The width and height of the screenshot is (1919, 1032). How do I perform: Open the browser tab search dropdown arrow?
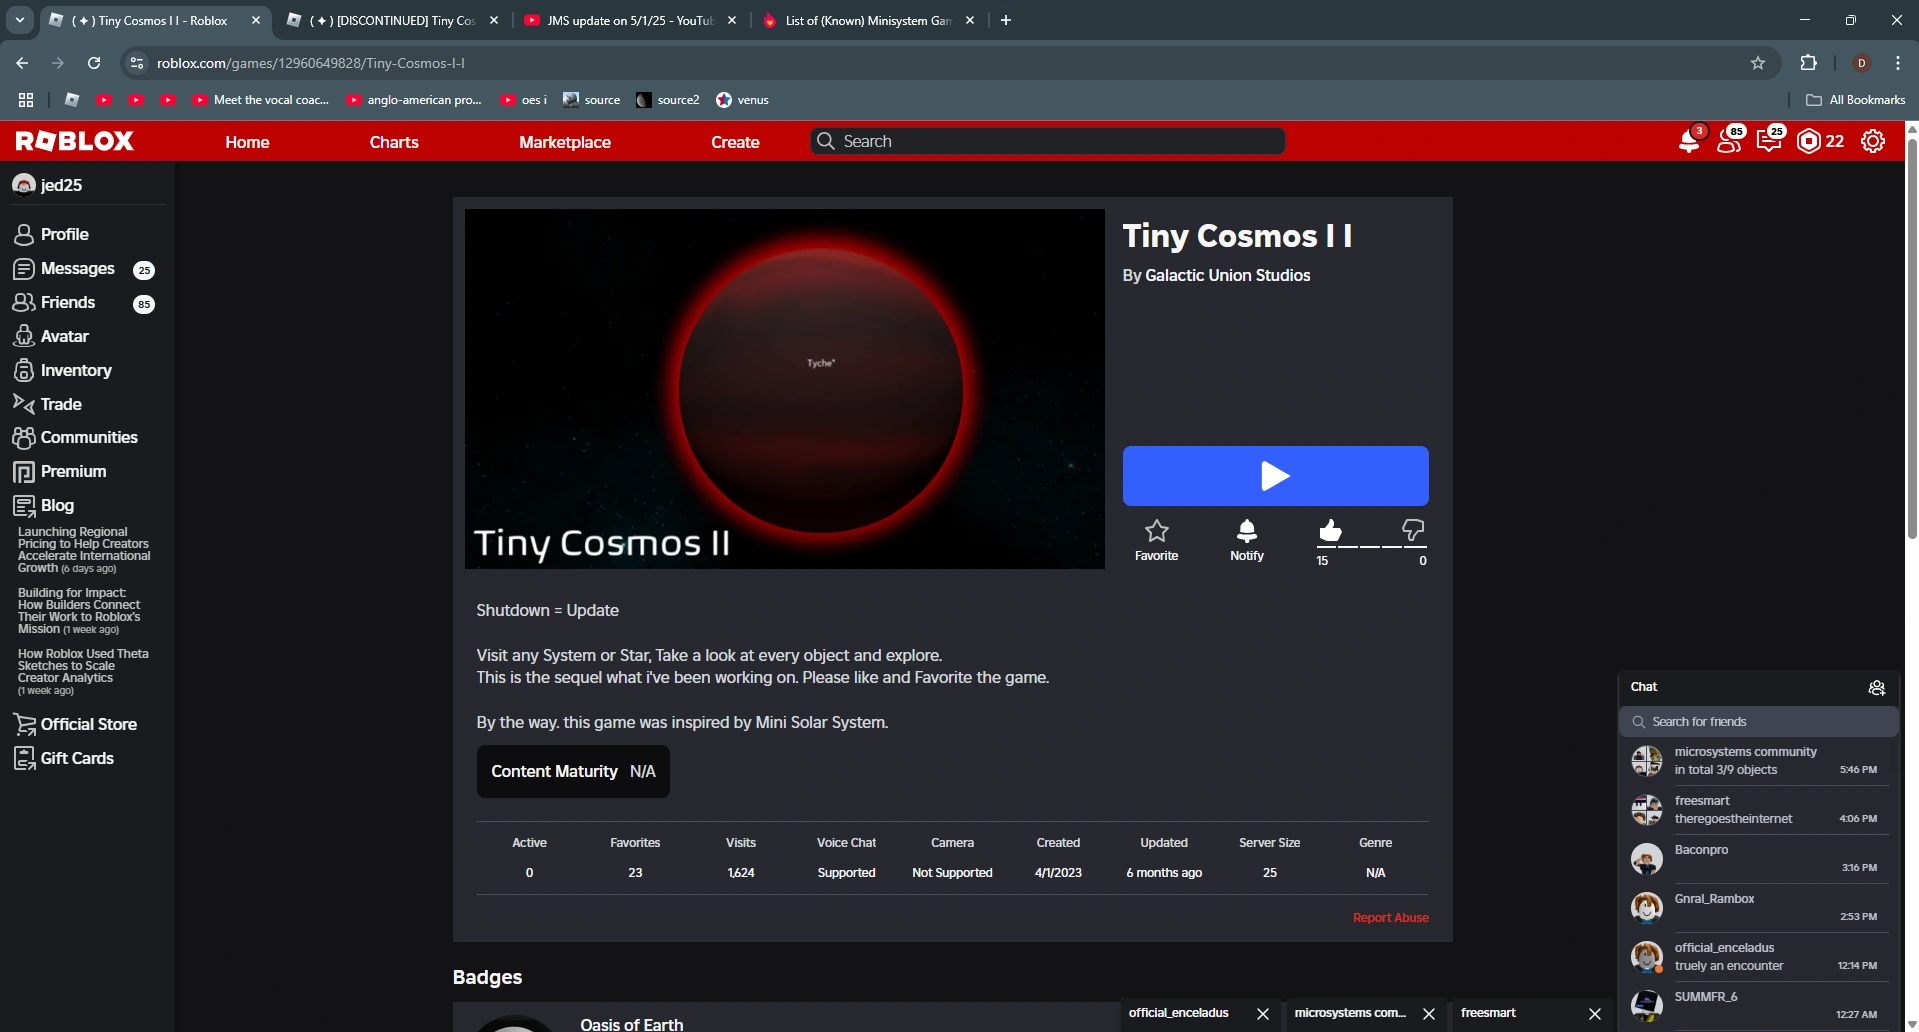click(x=19, y=20)
